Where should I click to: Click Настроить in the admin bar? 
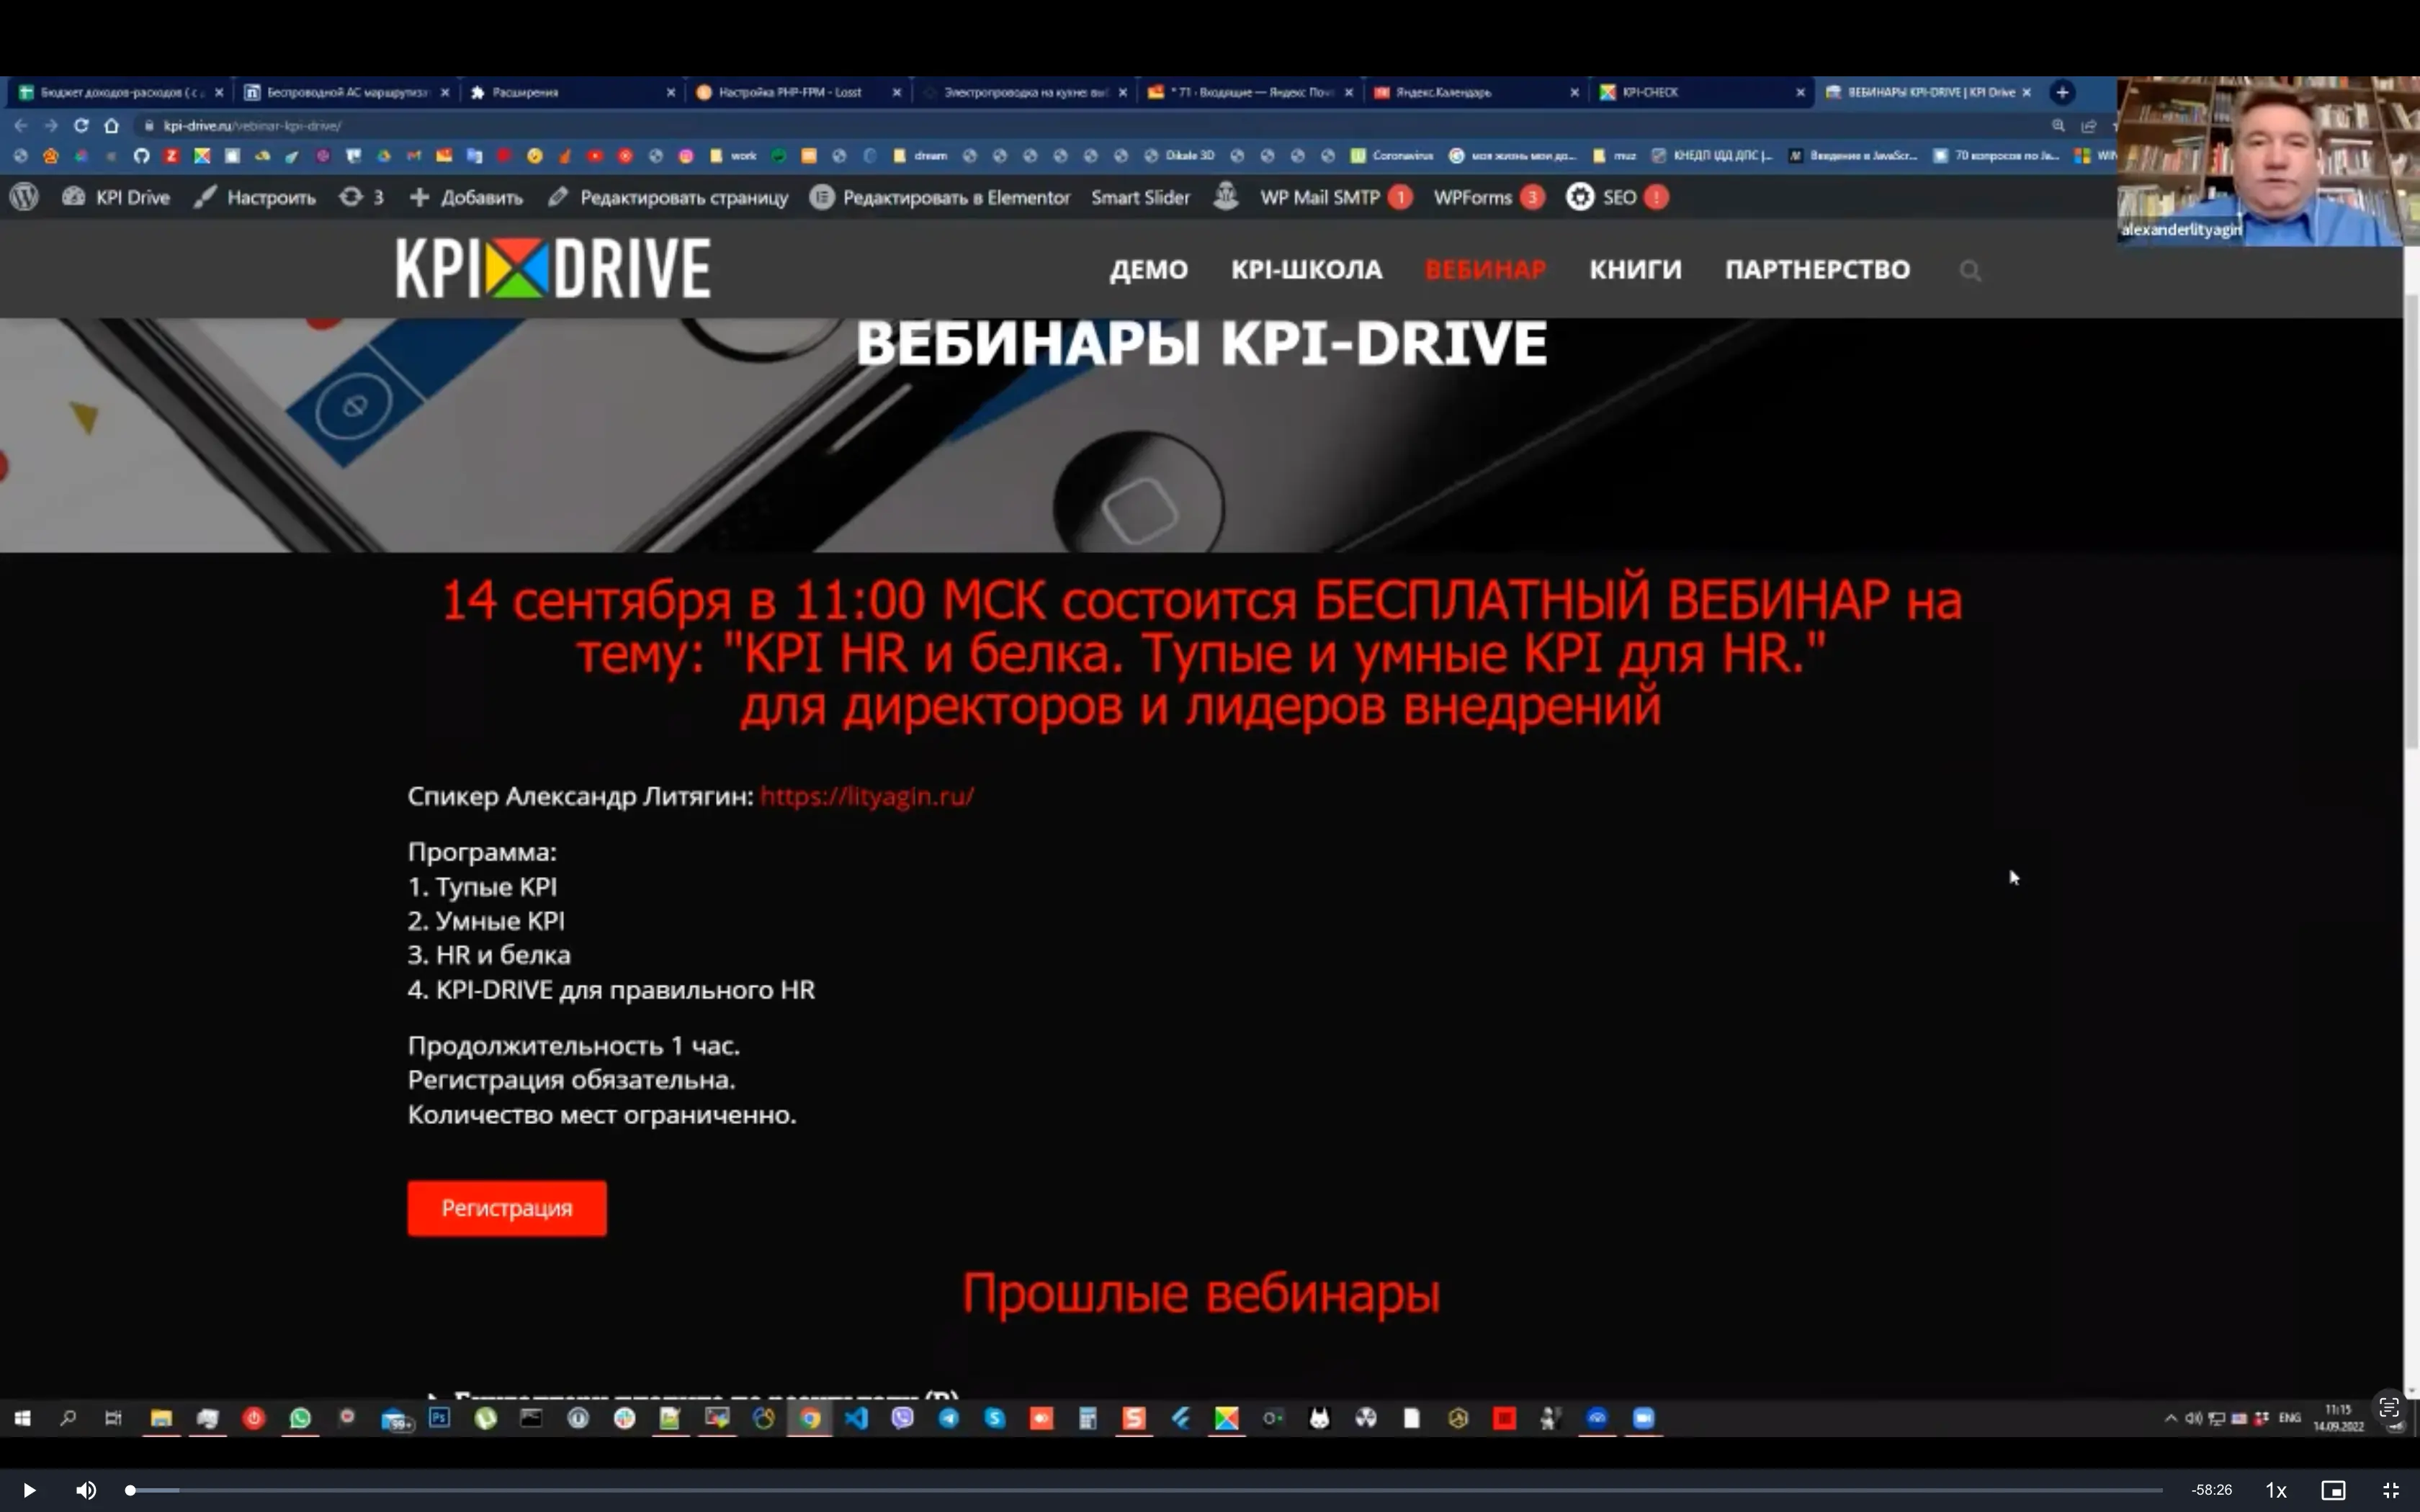tap(255, 197)
